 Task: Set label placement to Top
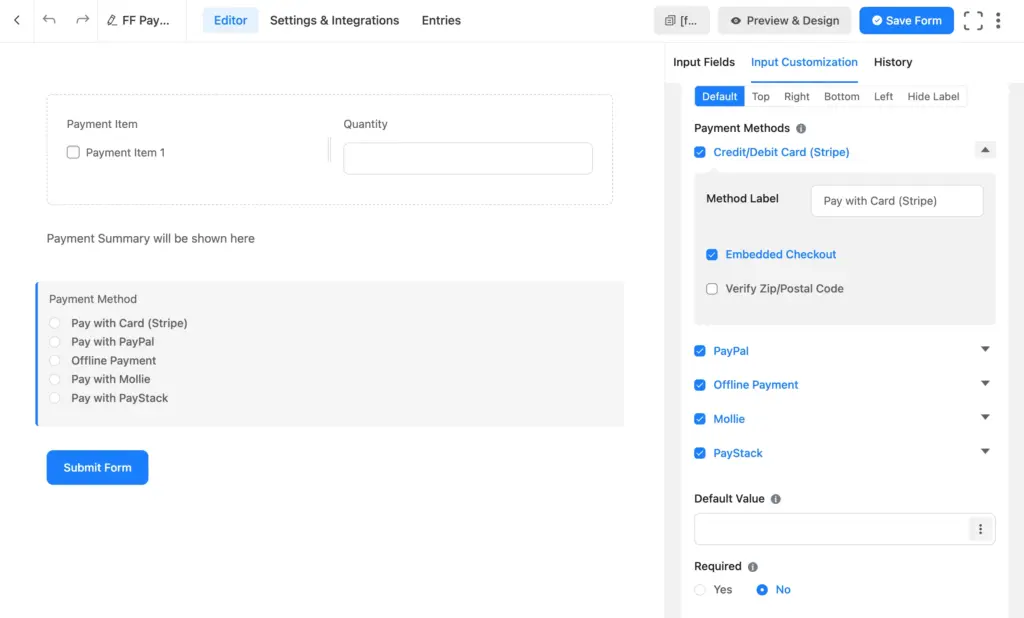point(760,97)
